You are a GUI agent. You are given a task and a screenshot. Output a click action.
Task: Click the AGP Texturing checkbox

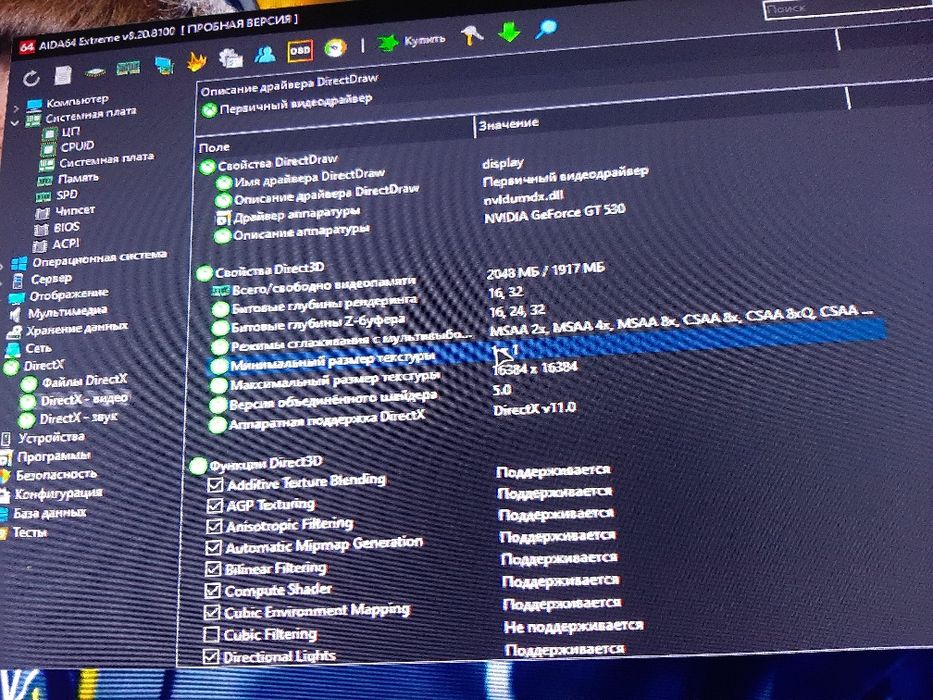(x=214, y=506)
